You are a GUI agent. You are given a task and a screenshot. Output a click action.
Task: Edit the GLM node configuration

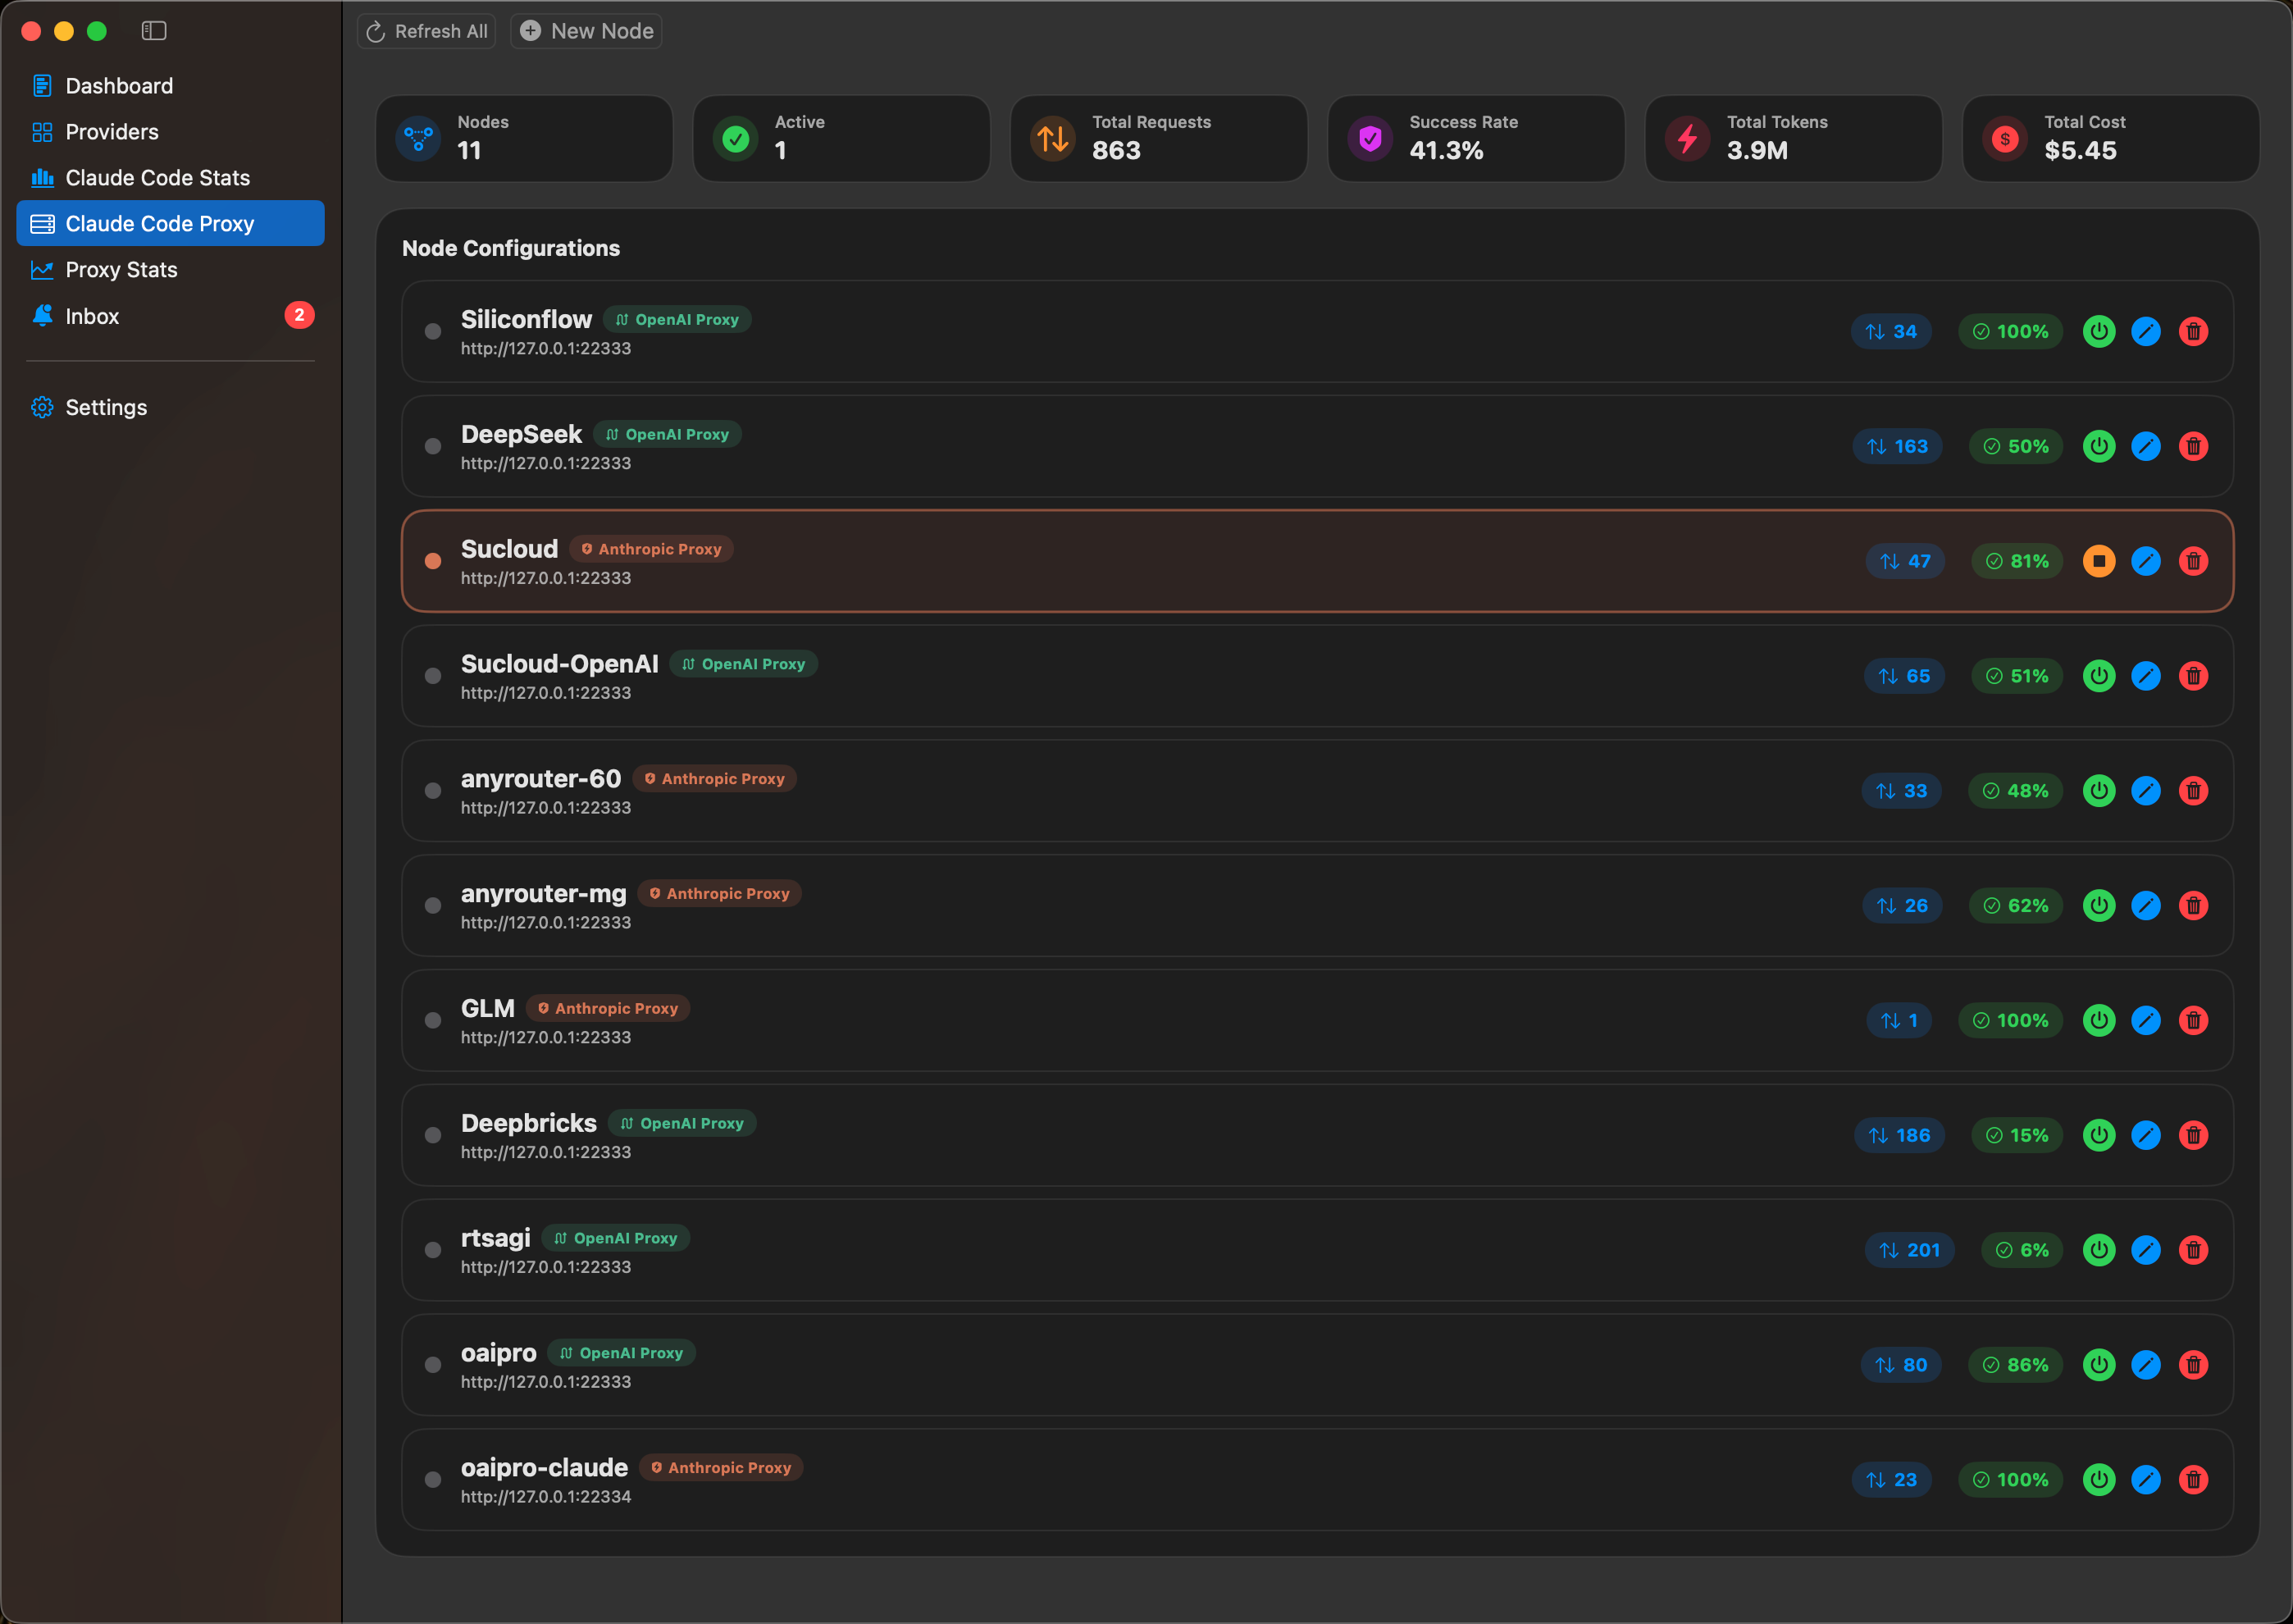(x=2146, y=1020)
